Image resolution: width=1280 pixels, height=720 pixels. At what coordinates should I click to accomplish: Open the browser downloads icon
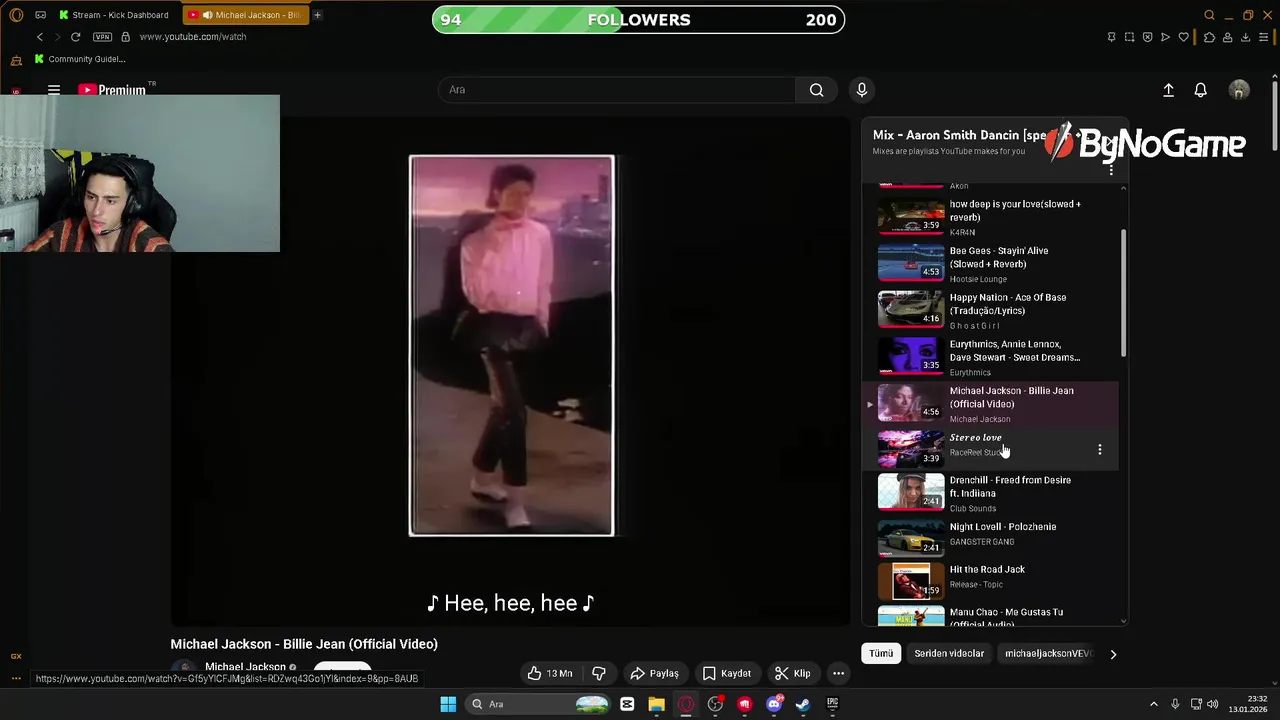pyautogui.click(x=1246, y=37)
